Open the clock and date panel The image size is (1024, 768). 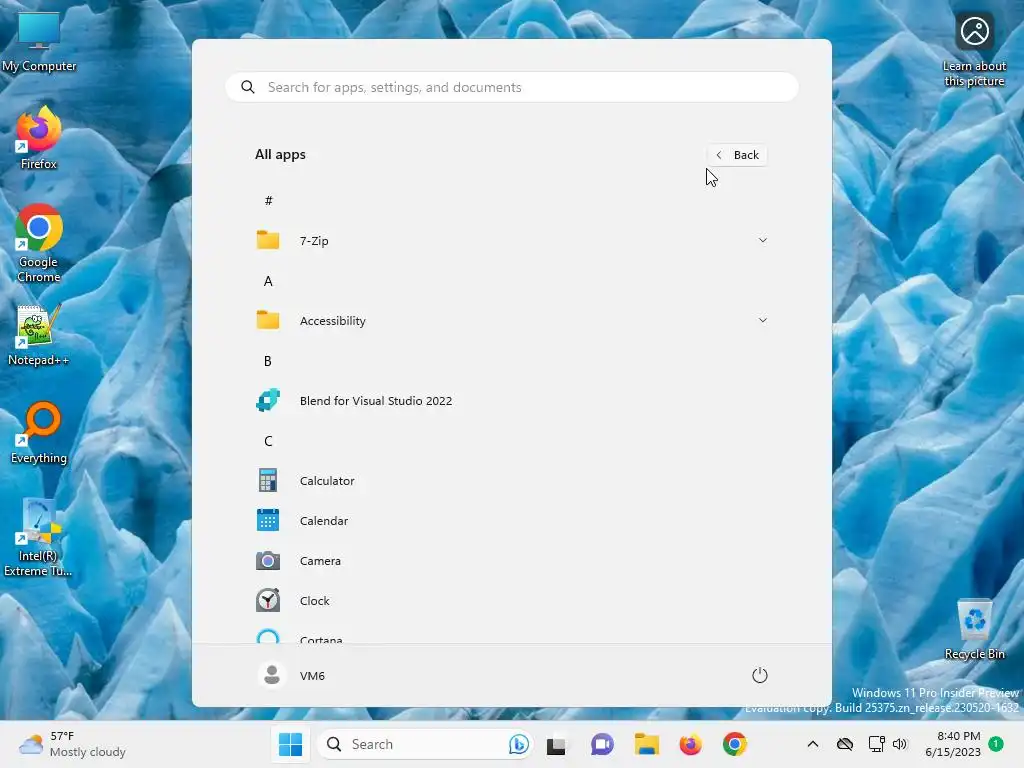point(953,744)
